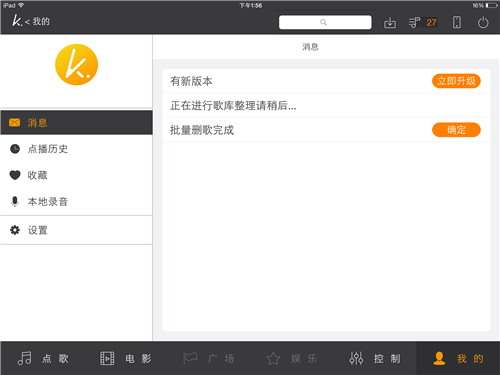
Task: Open the download icon in top bar
Action: tap(390, 23)
